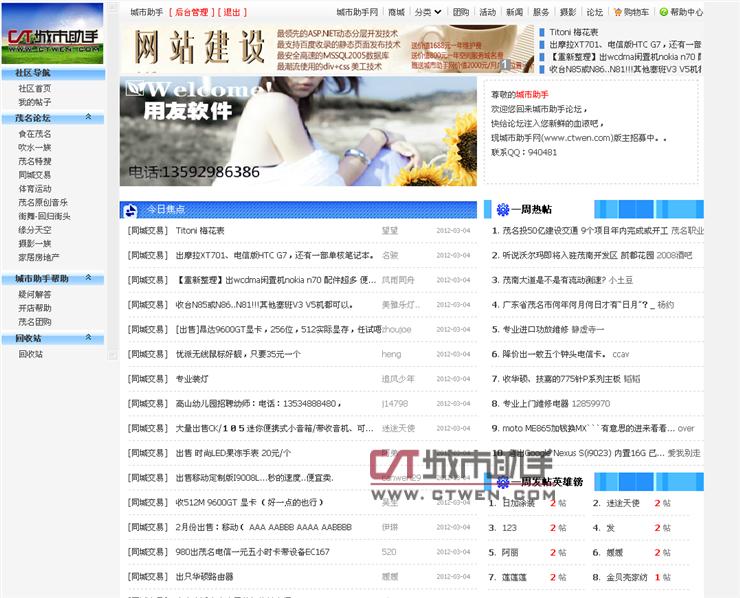Open post '980出茂名电信一元五小时卡带设备EC167'
Image resolution: width=740 pixels, height=598 pixels.
click(x=252, y=552)
